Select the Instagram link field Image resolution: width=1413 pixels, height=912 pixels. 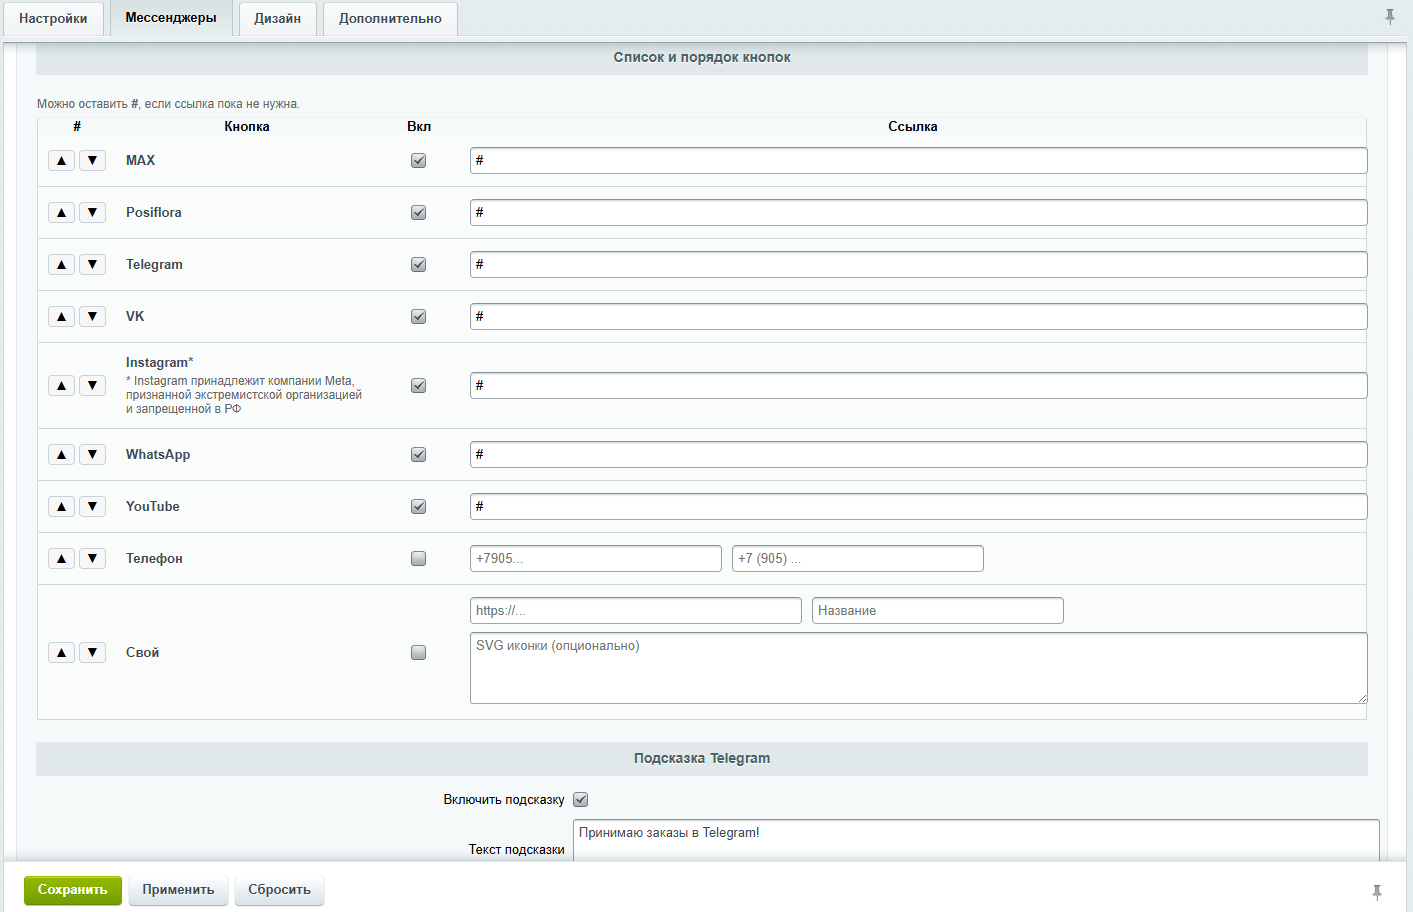pos(919,385)
